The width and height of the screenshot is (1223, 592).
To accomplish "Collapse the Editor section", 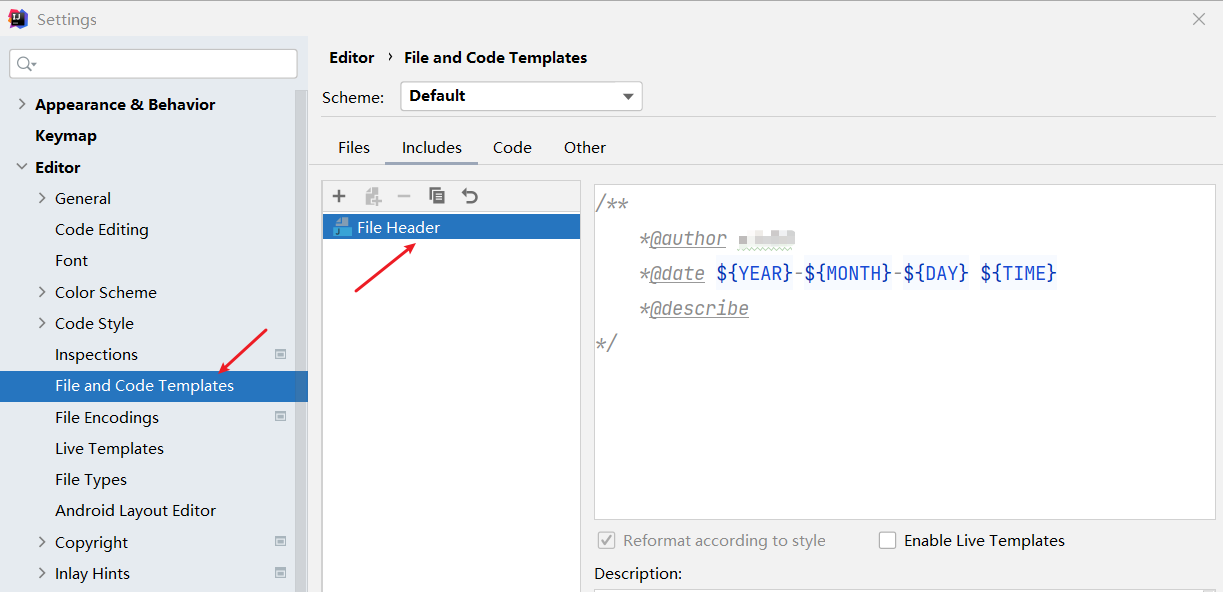I will coord(22,167).
